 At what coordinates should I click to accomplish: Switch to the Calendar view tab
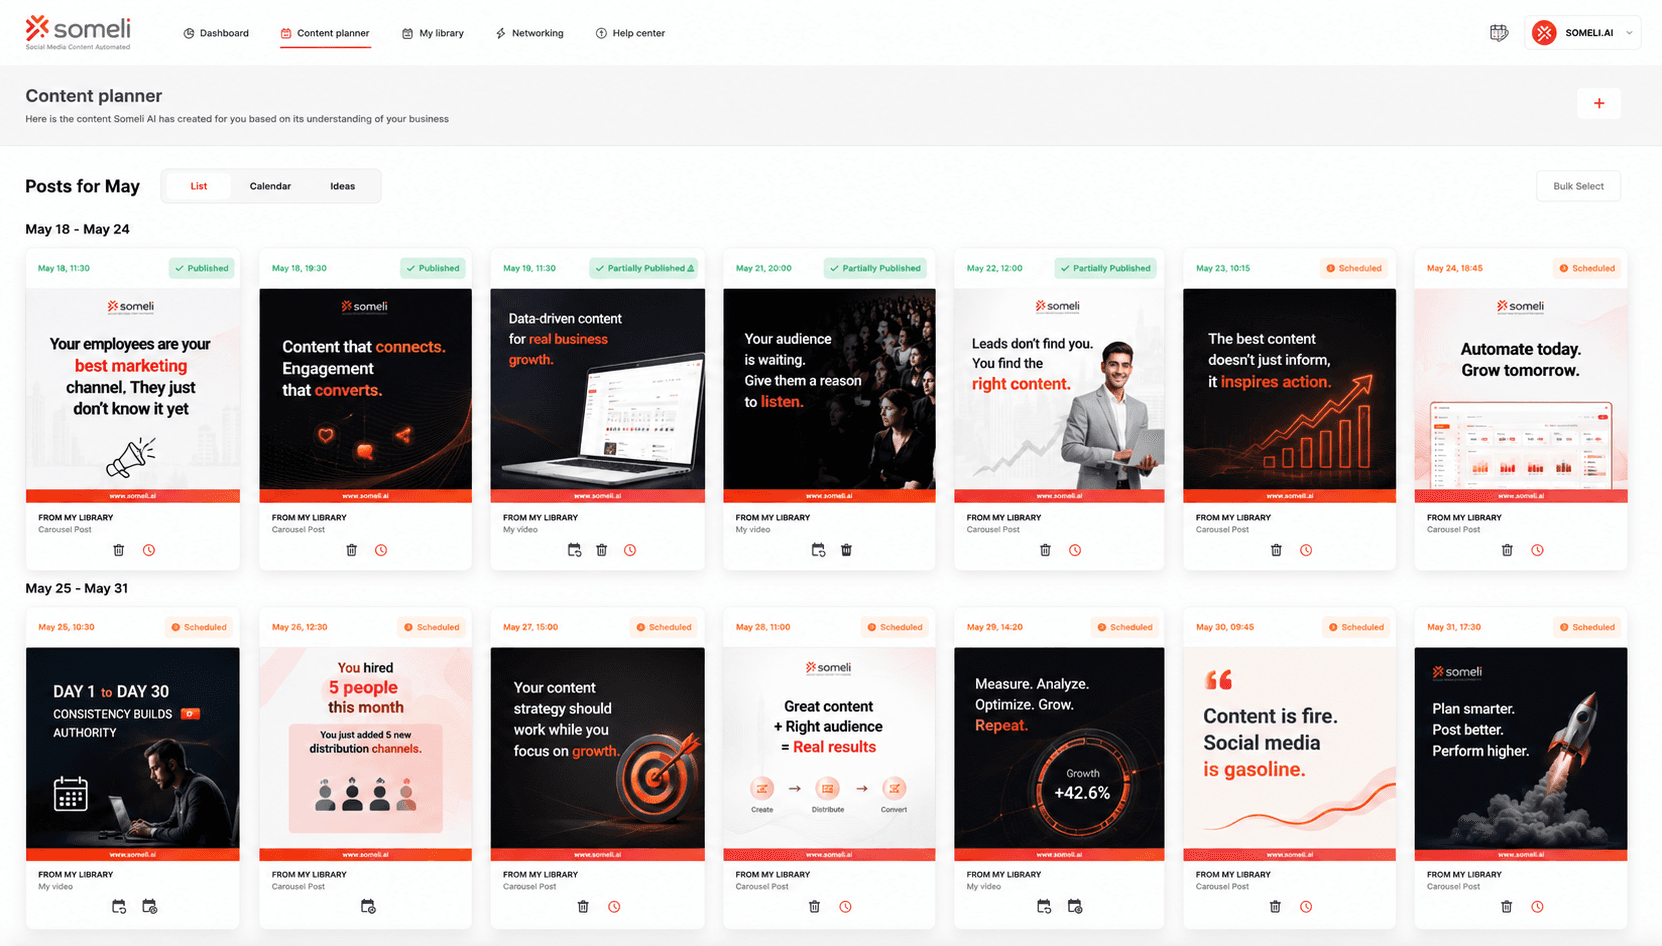point(270,186)
